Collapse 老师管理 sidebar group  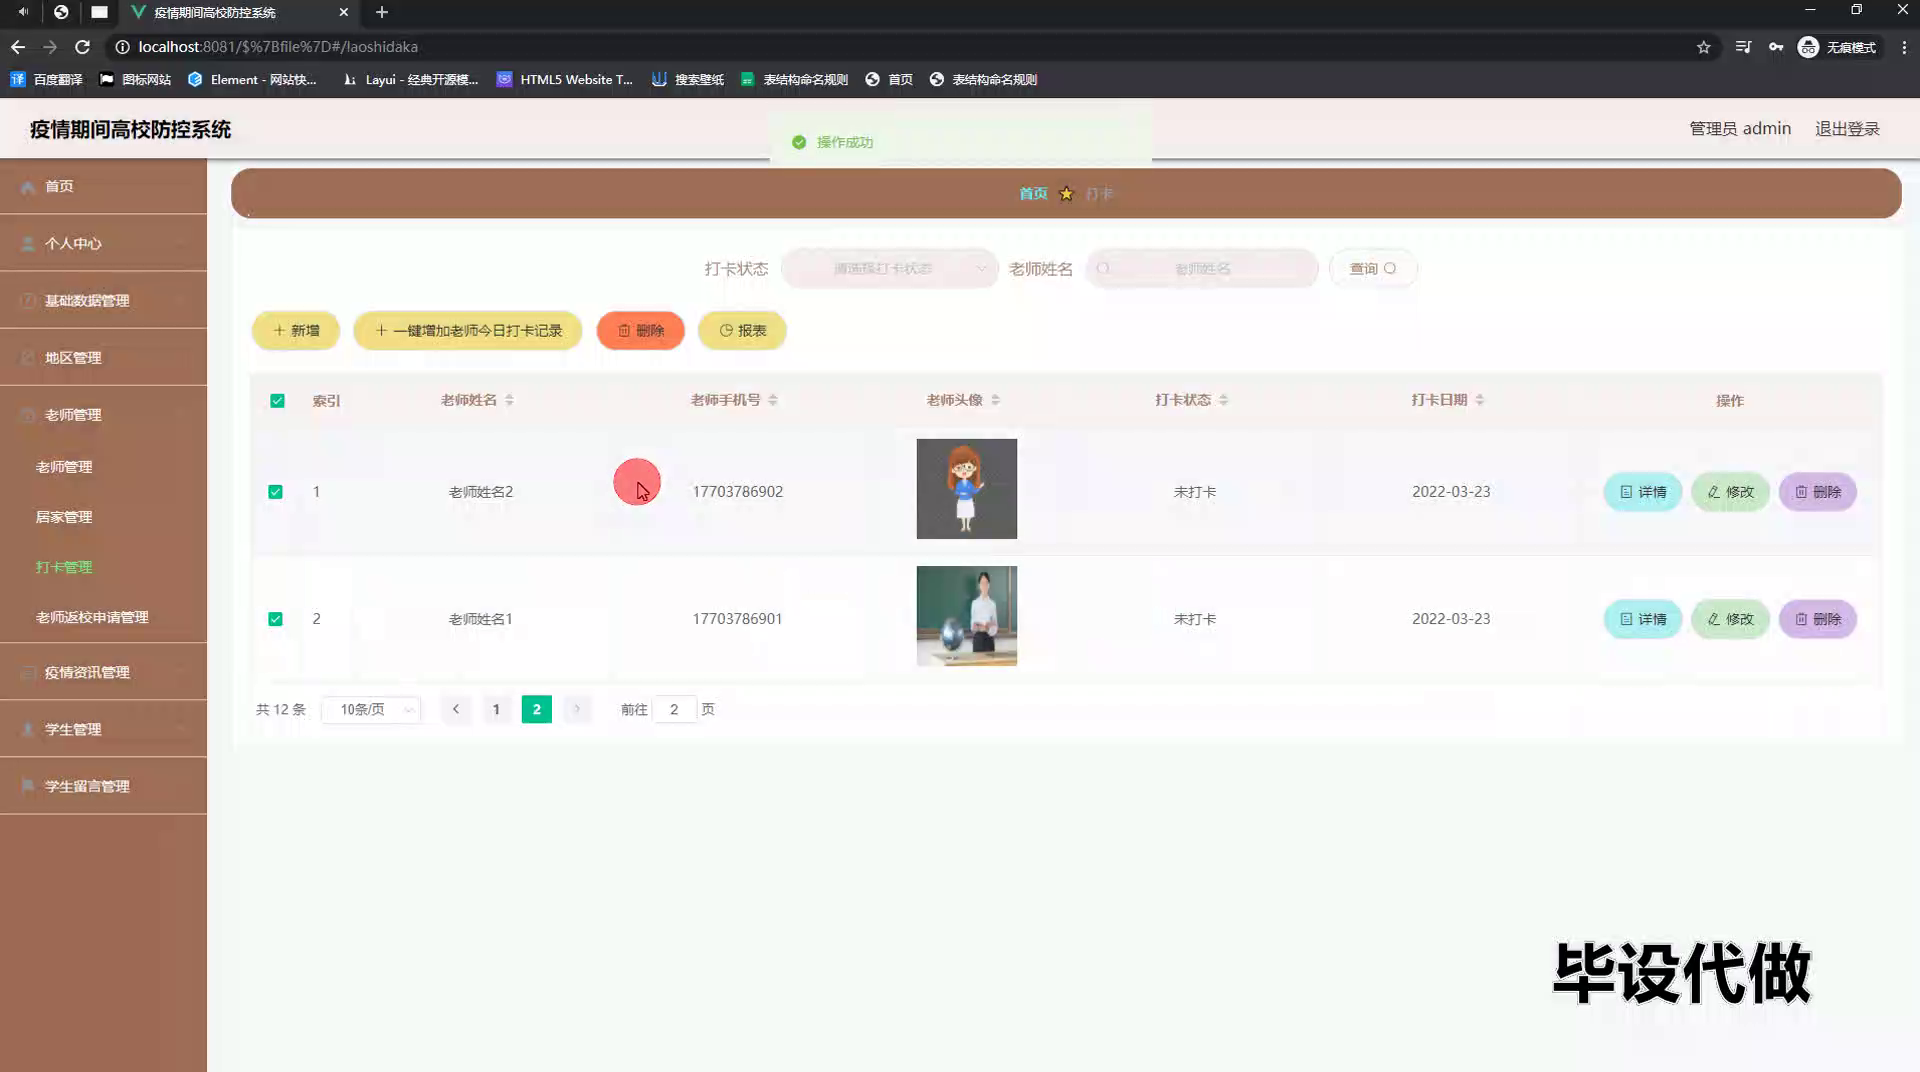(103, 414)
